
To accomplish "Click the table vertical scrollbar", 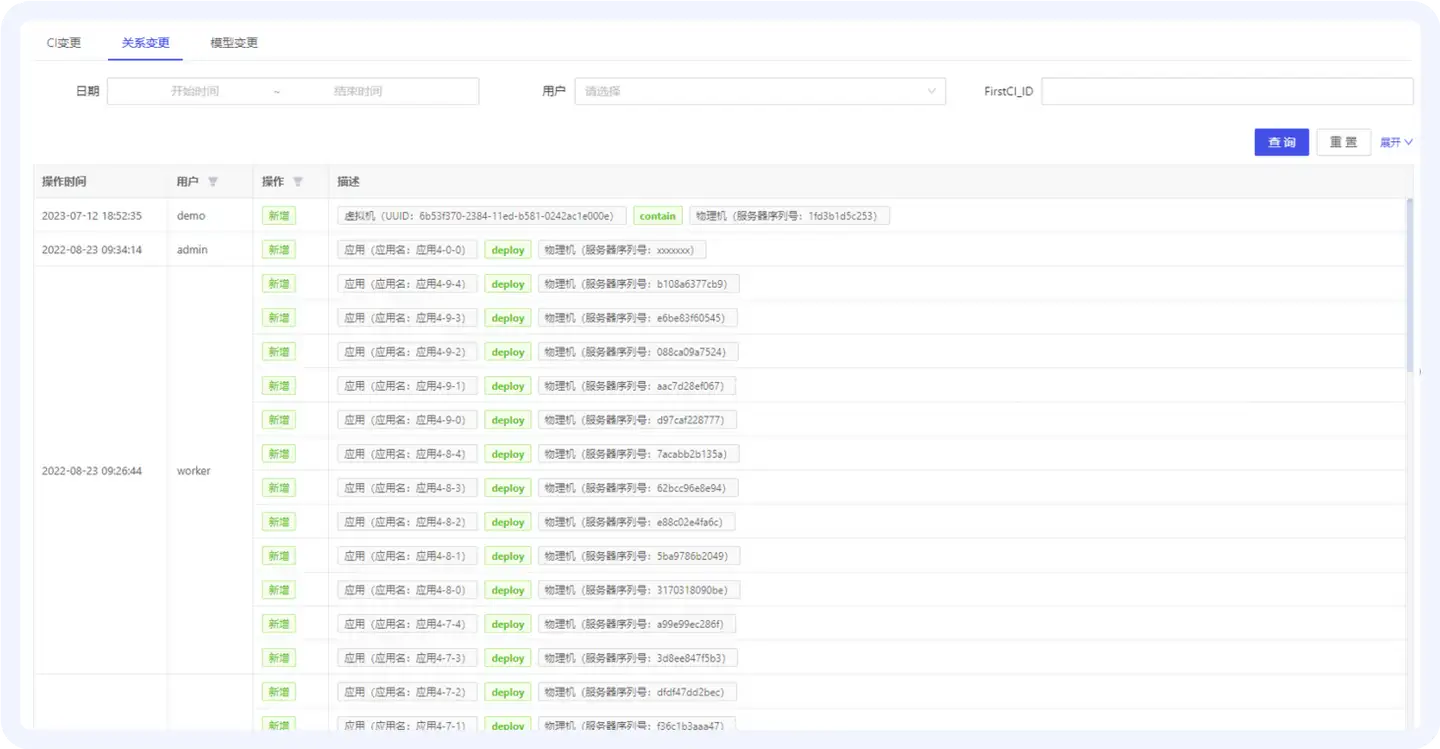I will (x=1410, y=285).
